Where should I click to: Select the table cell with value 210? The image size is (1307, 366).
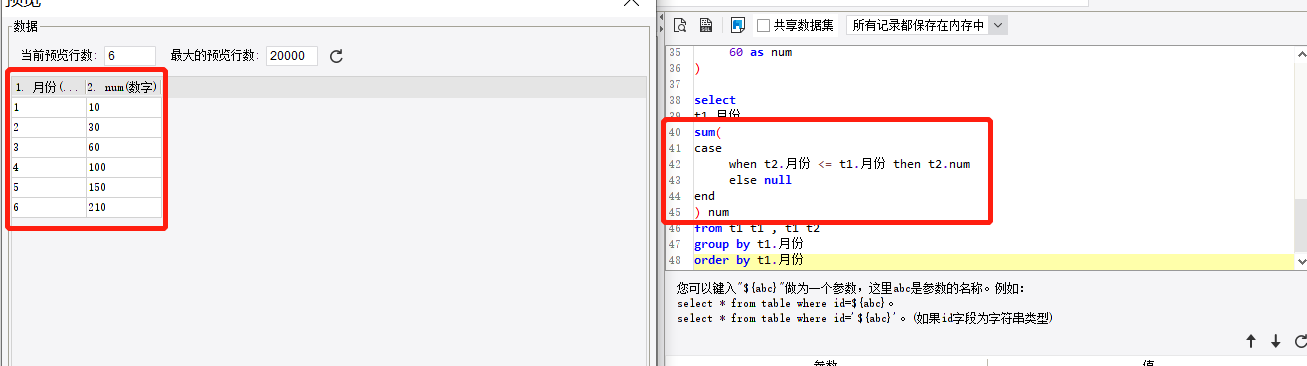point(123,207)
